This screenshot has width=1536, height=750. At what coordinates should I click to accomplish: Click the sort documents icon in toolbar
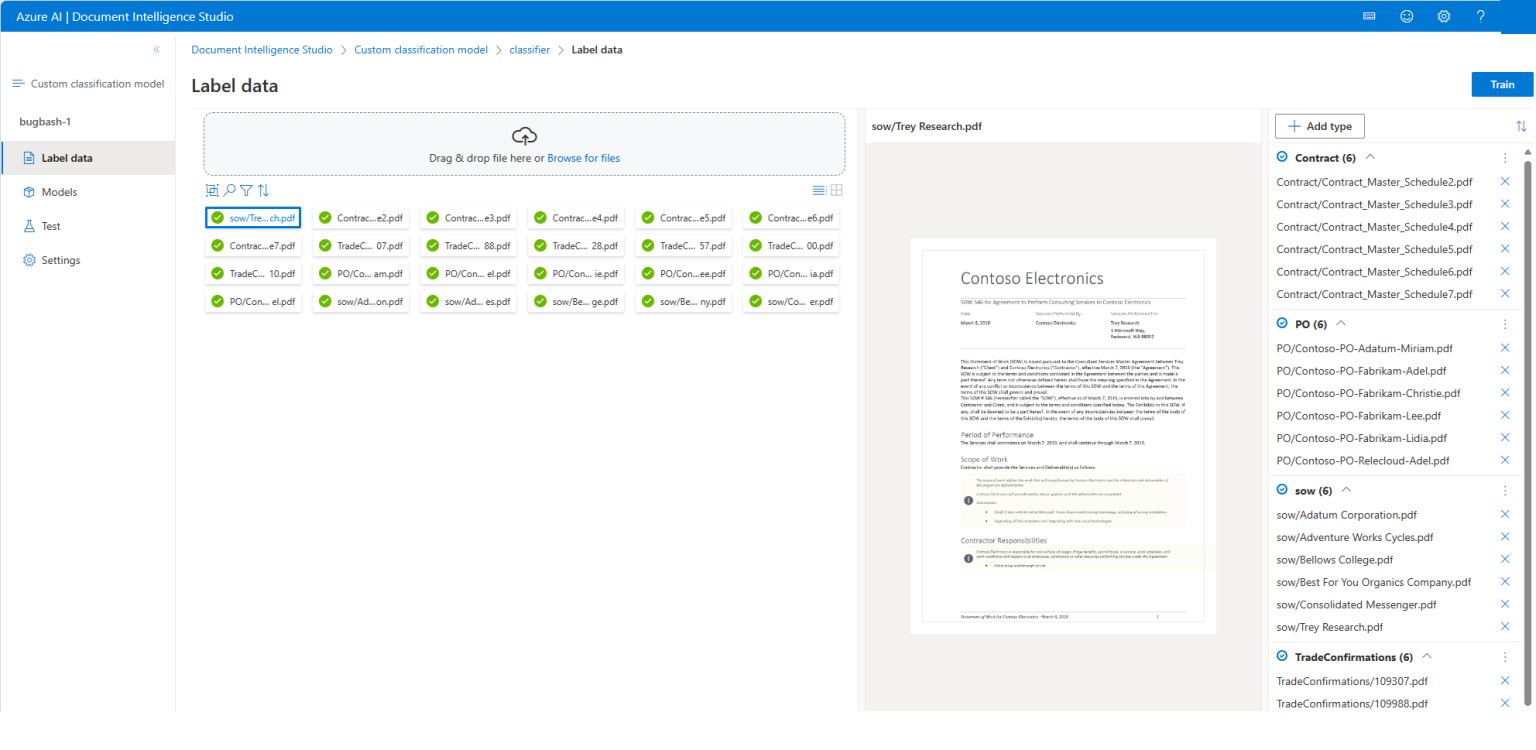tap(263, 190)
